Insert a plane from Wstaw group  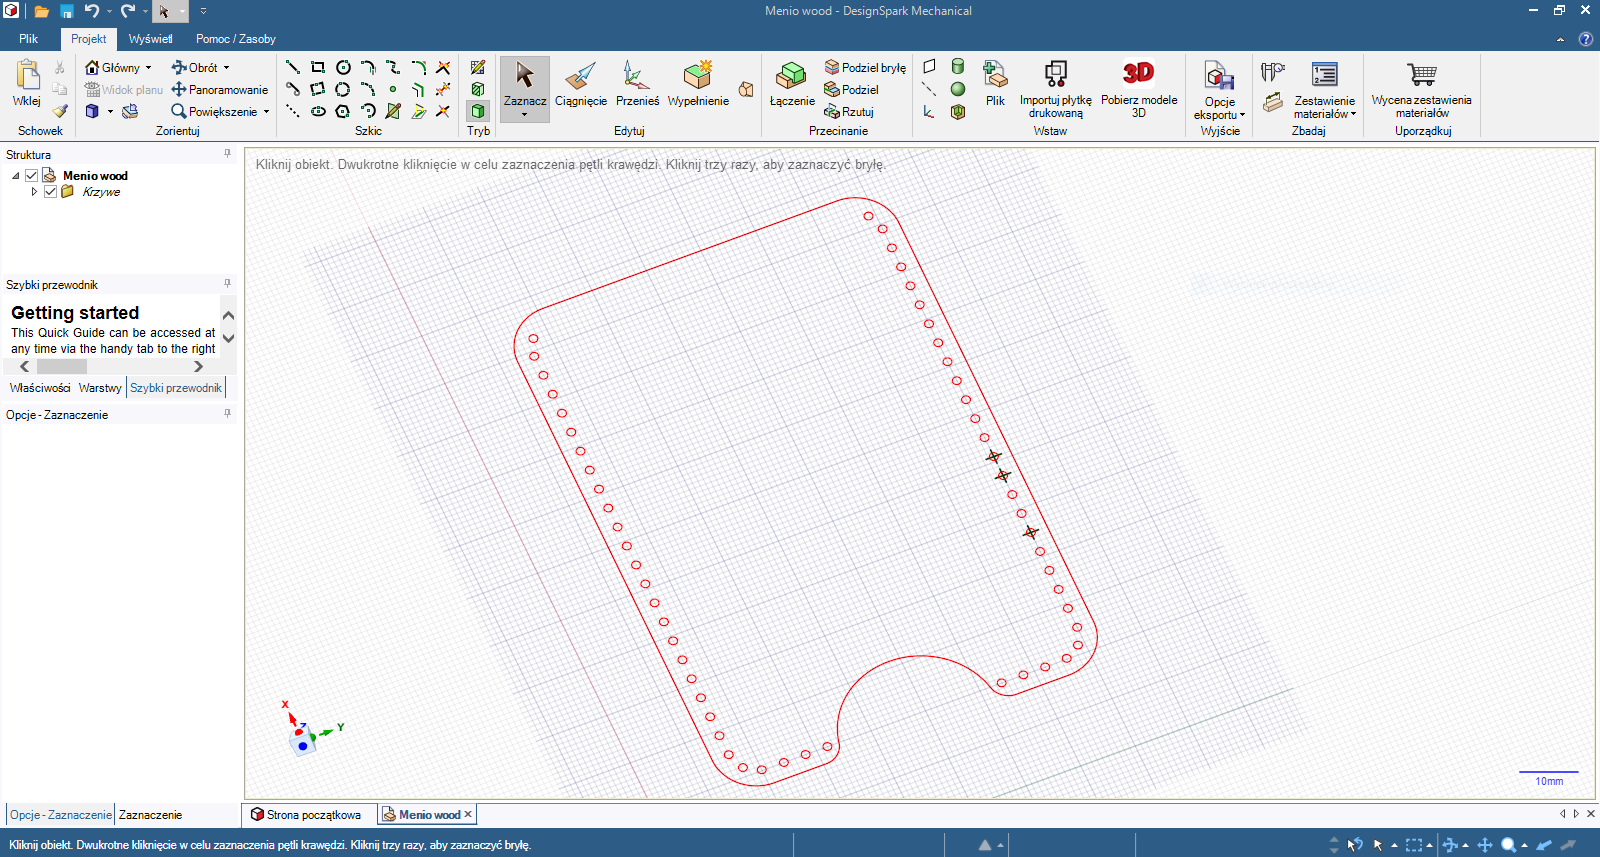[929, 67]
